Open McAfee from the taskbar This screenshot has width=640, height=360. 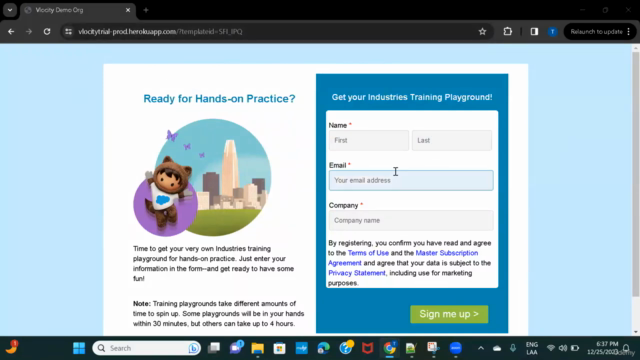[x=368, y=348]
